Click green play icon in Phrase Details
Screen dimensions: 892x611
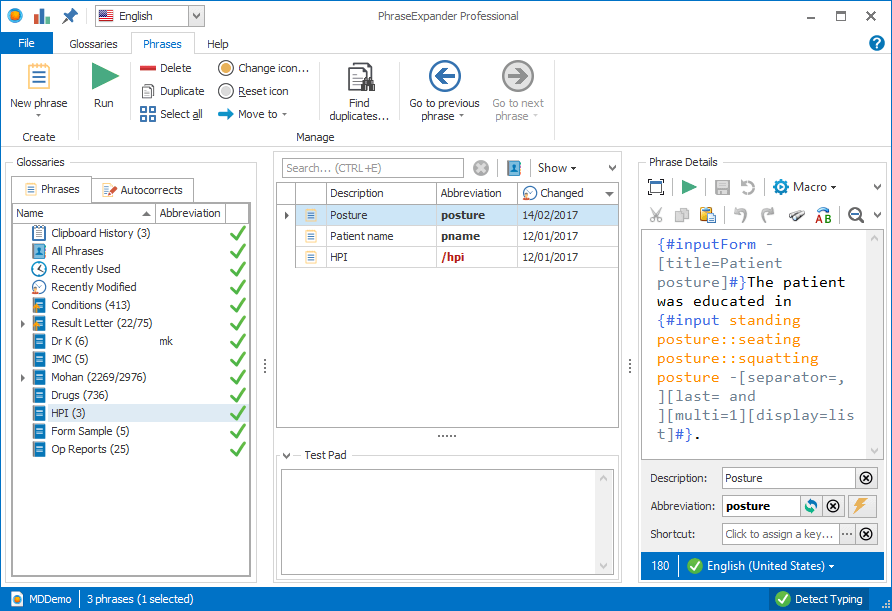pos(689,187)
